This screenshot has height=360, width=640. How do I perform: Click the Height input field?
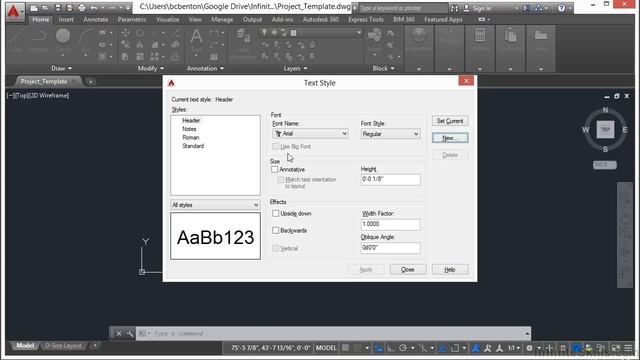click(x=391, y=180)
